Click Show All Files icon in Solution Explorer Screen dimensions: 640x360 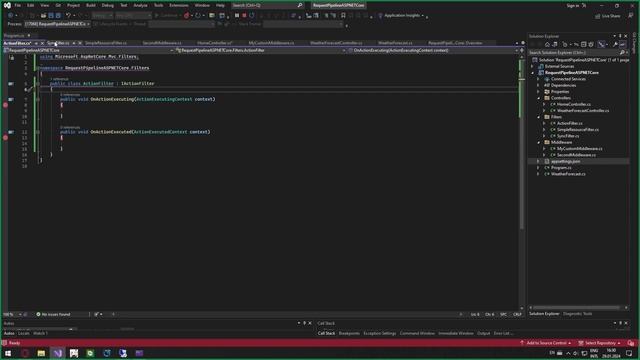click(x=591, y=44)
